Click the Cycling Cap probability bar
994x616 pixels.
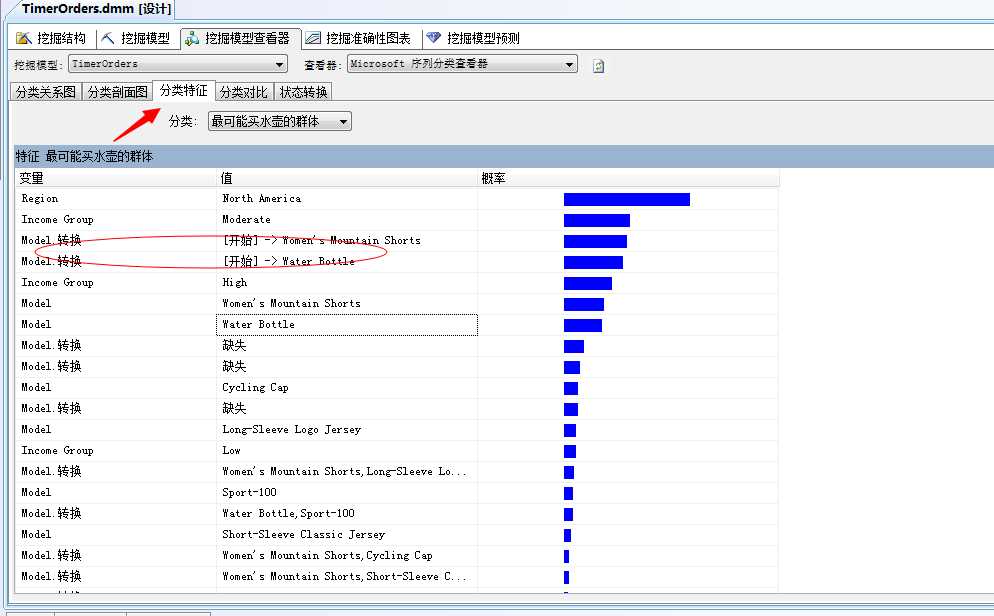[x=571, y=388]
